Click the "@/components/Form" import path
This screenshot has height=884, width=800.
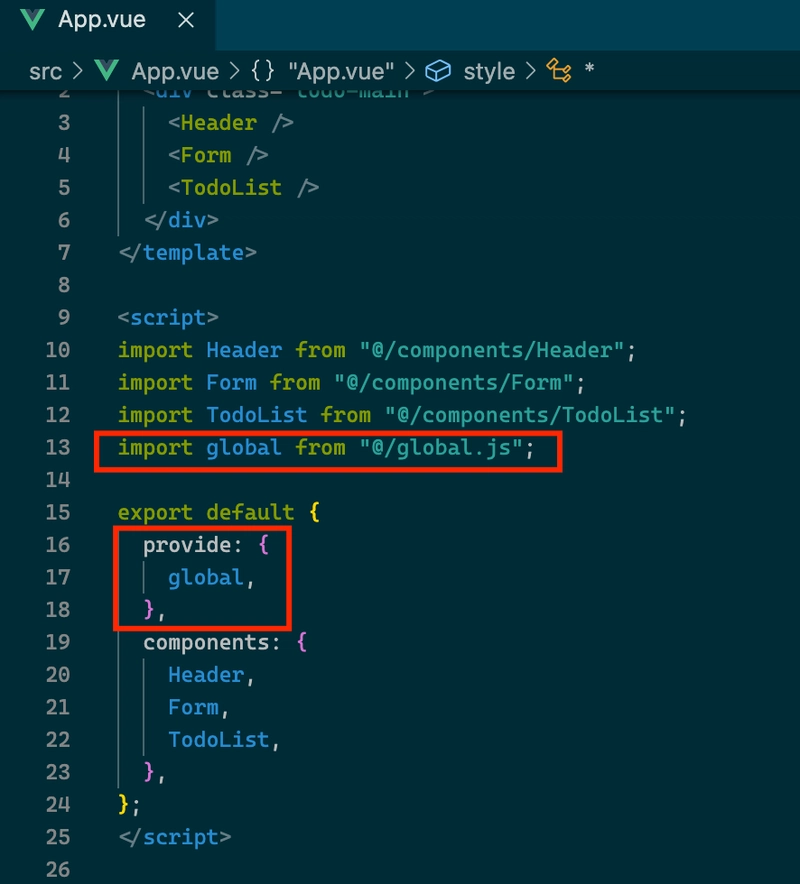pos(454,383)
